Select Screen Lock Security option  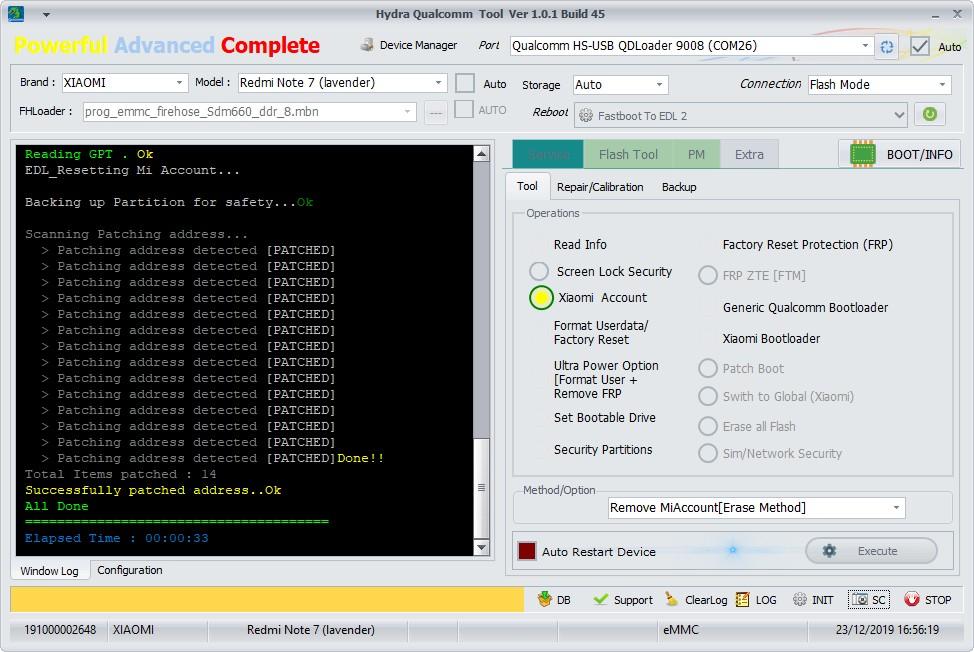point(539,271)
